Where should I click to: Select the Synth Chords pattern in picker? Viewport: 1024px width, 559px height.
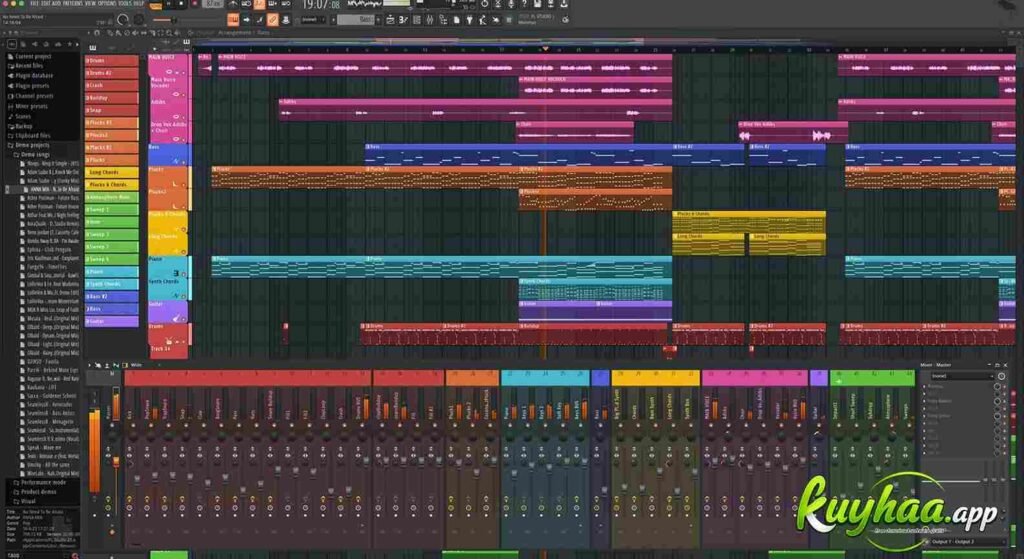pos(112,284)
